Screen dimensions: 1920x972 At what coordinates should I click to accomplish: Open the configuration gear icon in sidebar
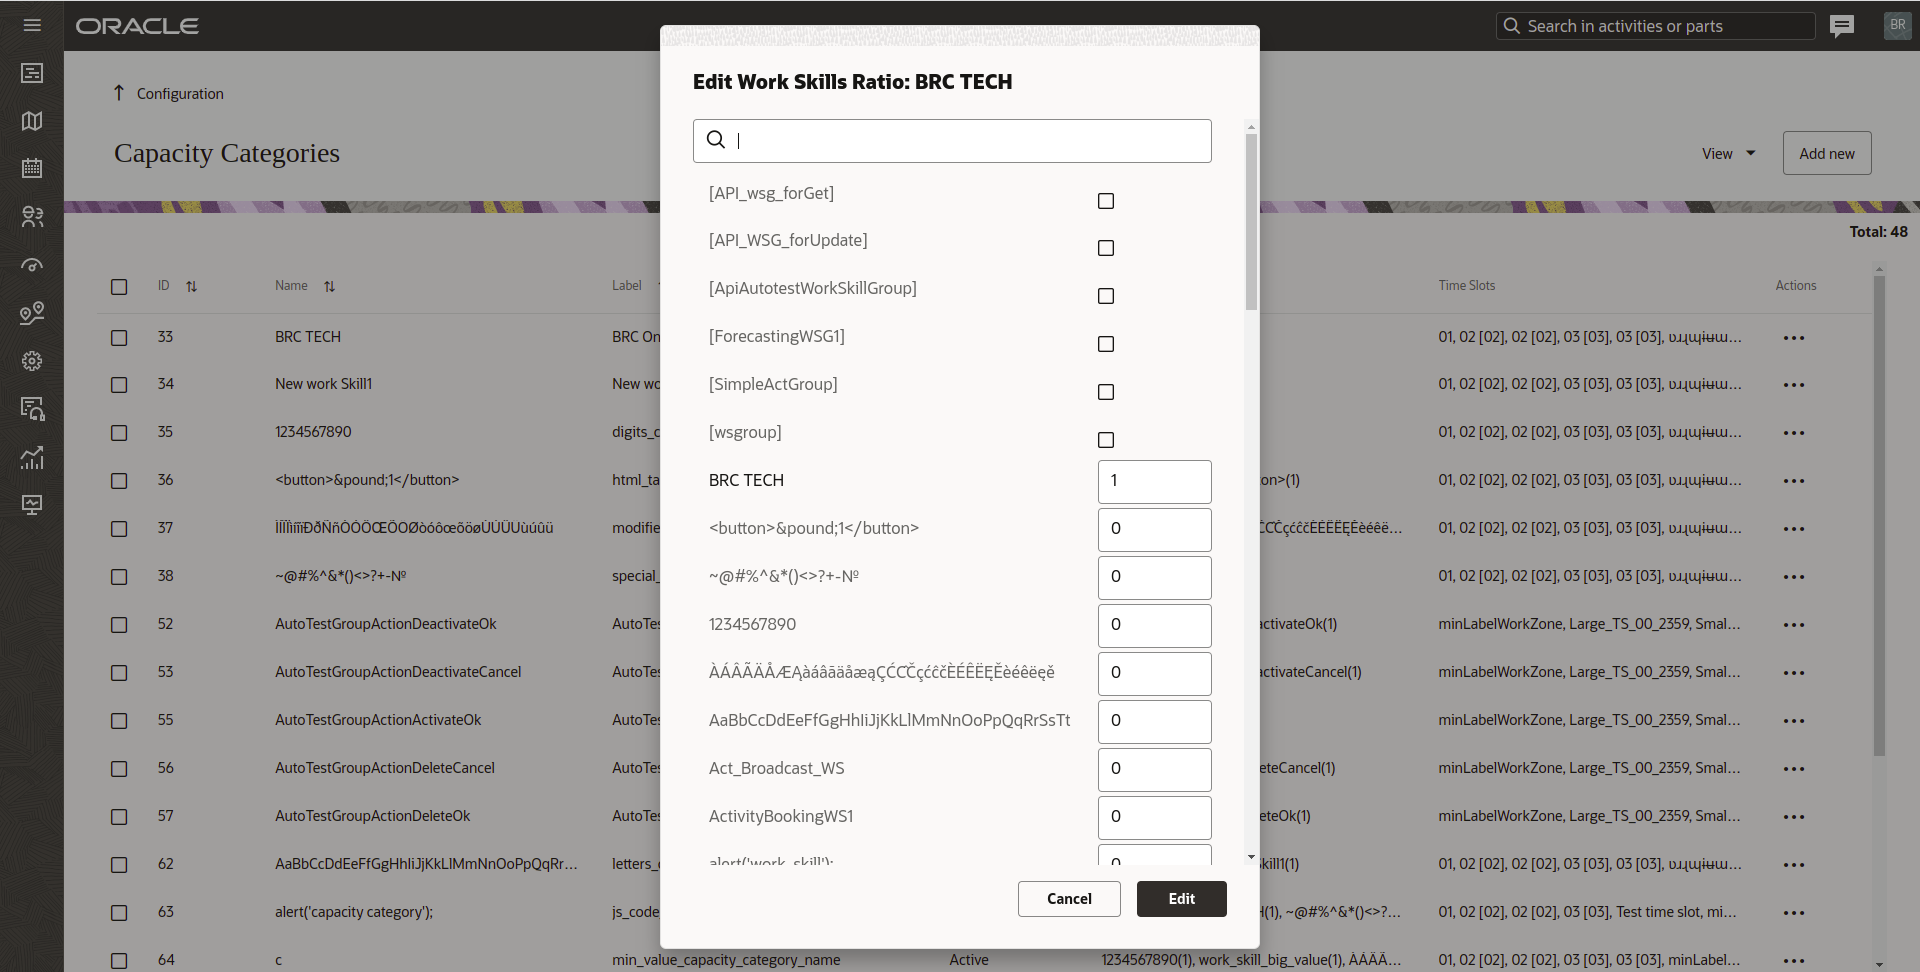pyautogui.click(x=32, y=361)
